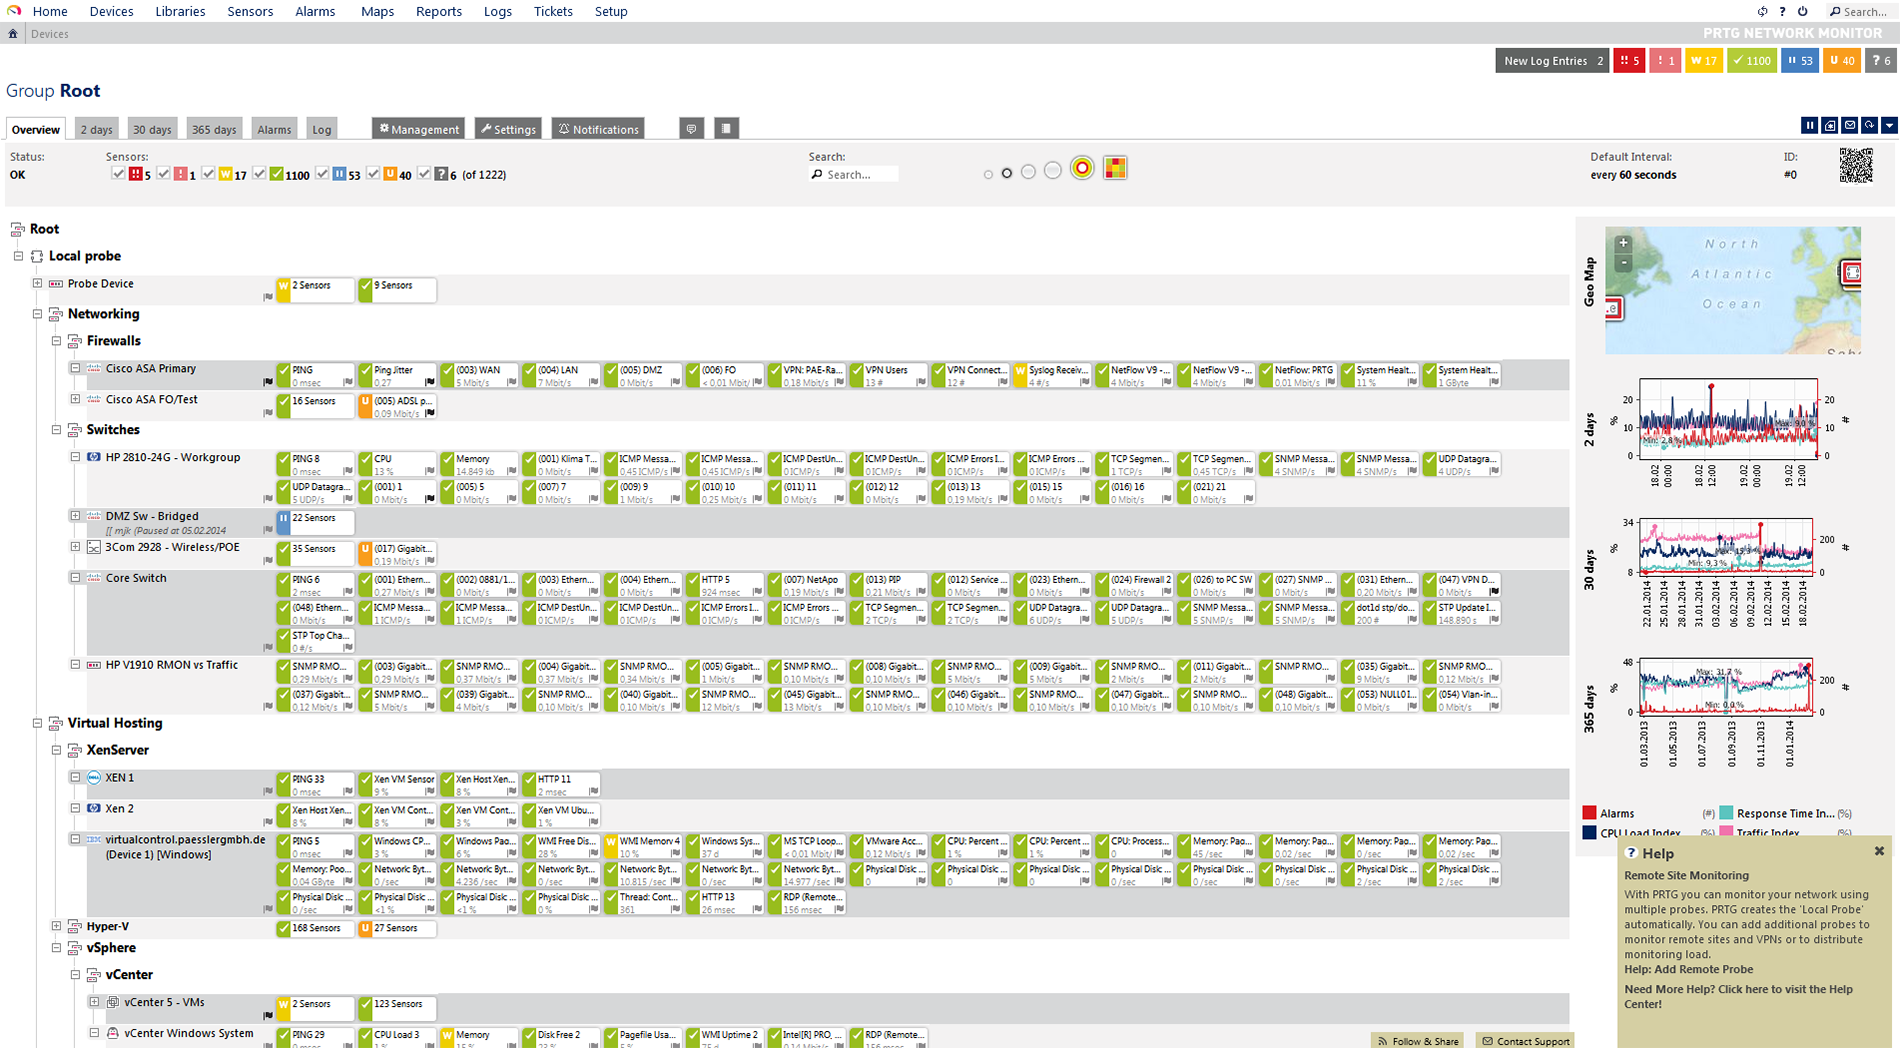Collapse the Local probe tree node
This screenshot has width=1900, height=1048.
(x=18, y=256)
